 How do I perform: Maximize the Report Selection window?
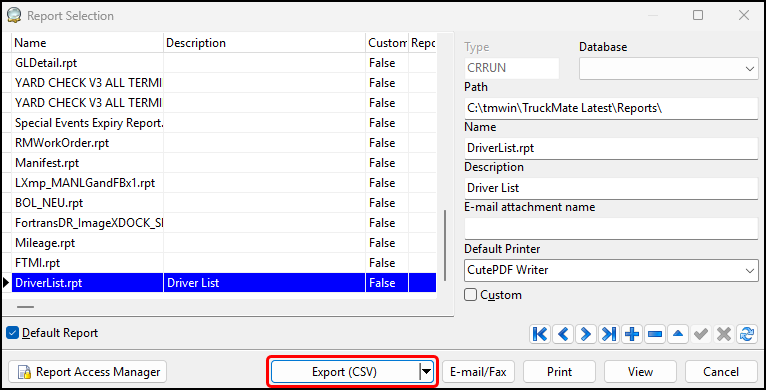698,15
